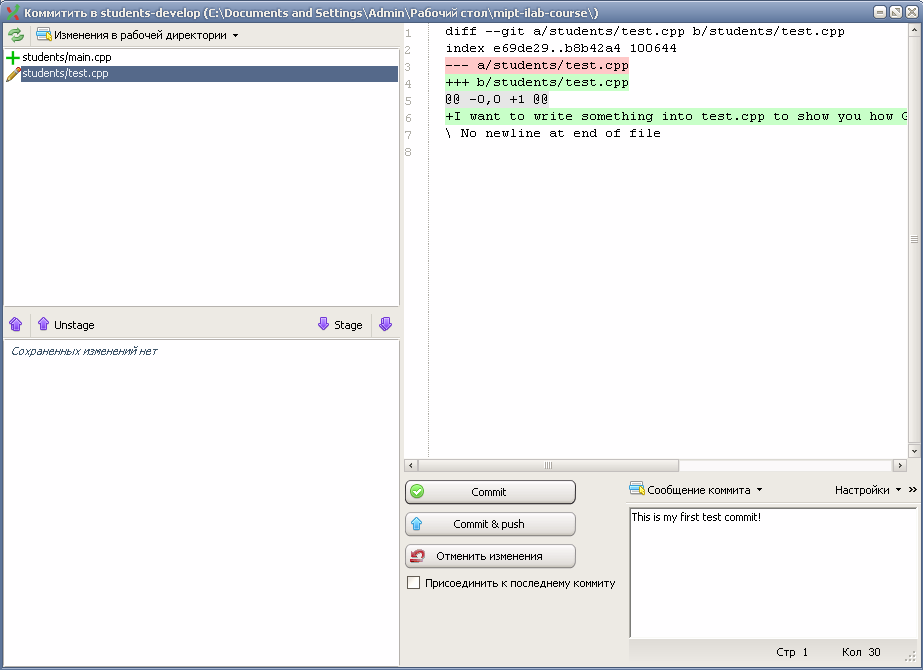Click the Unstage all double-arrow icon

tap(16, 324)
